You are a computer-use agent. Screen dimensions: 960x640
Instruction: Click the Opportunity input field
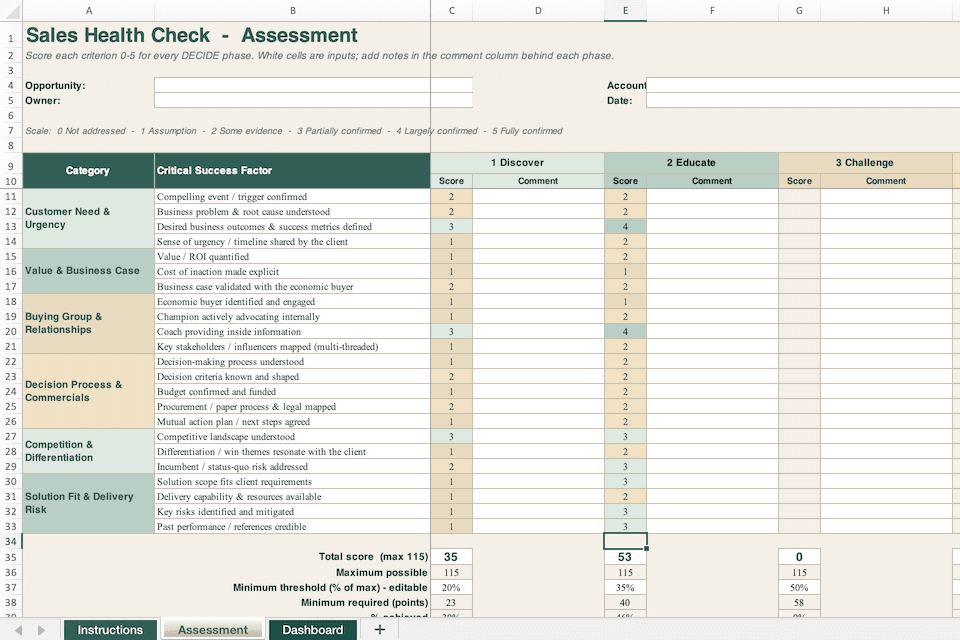313,85
